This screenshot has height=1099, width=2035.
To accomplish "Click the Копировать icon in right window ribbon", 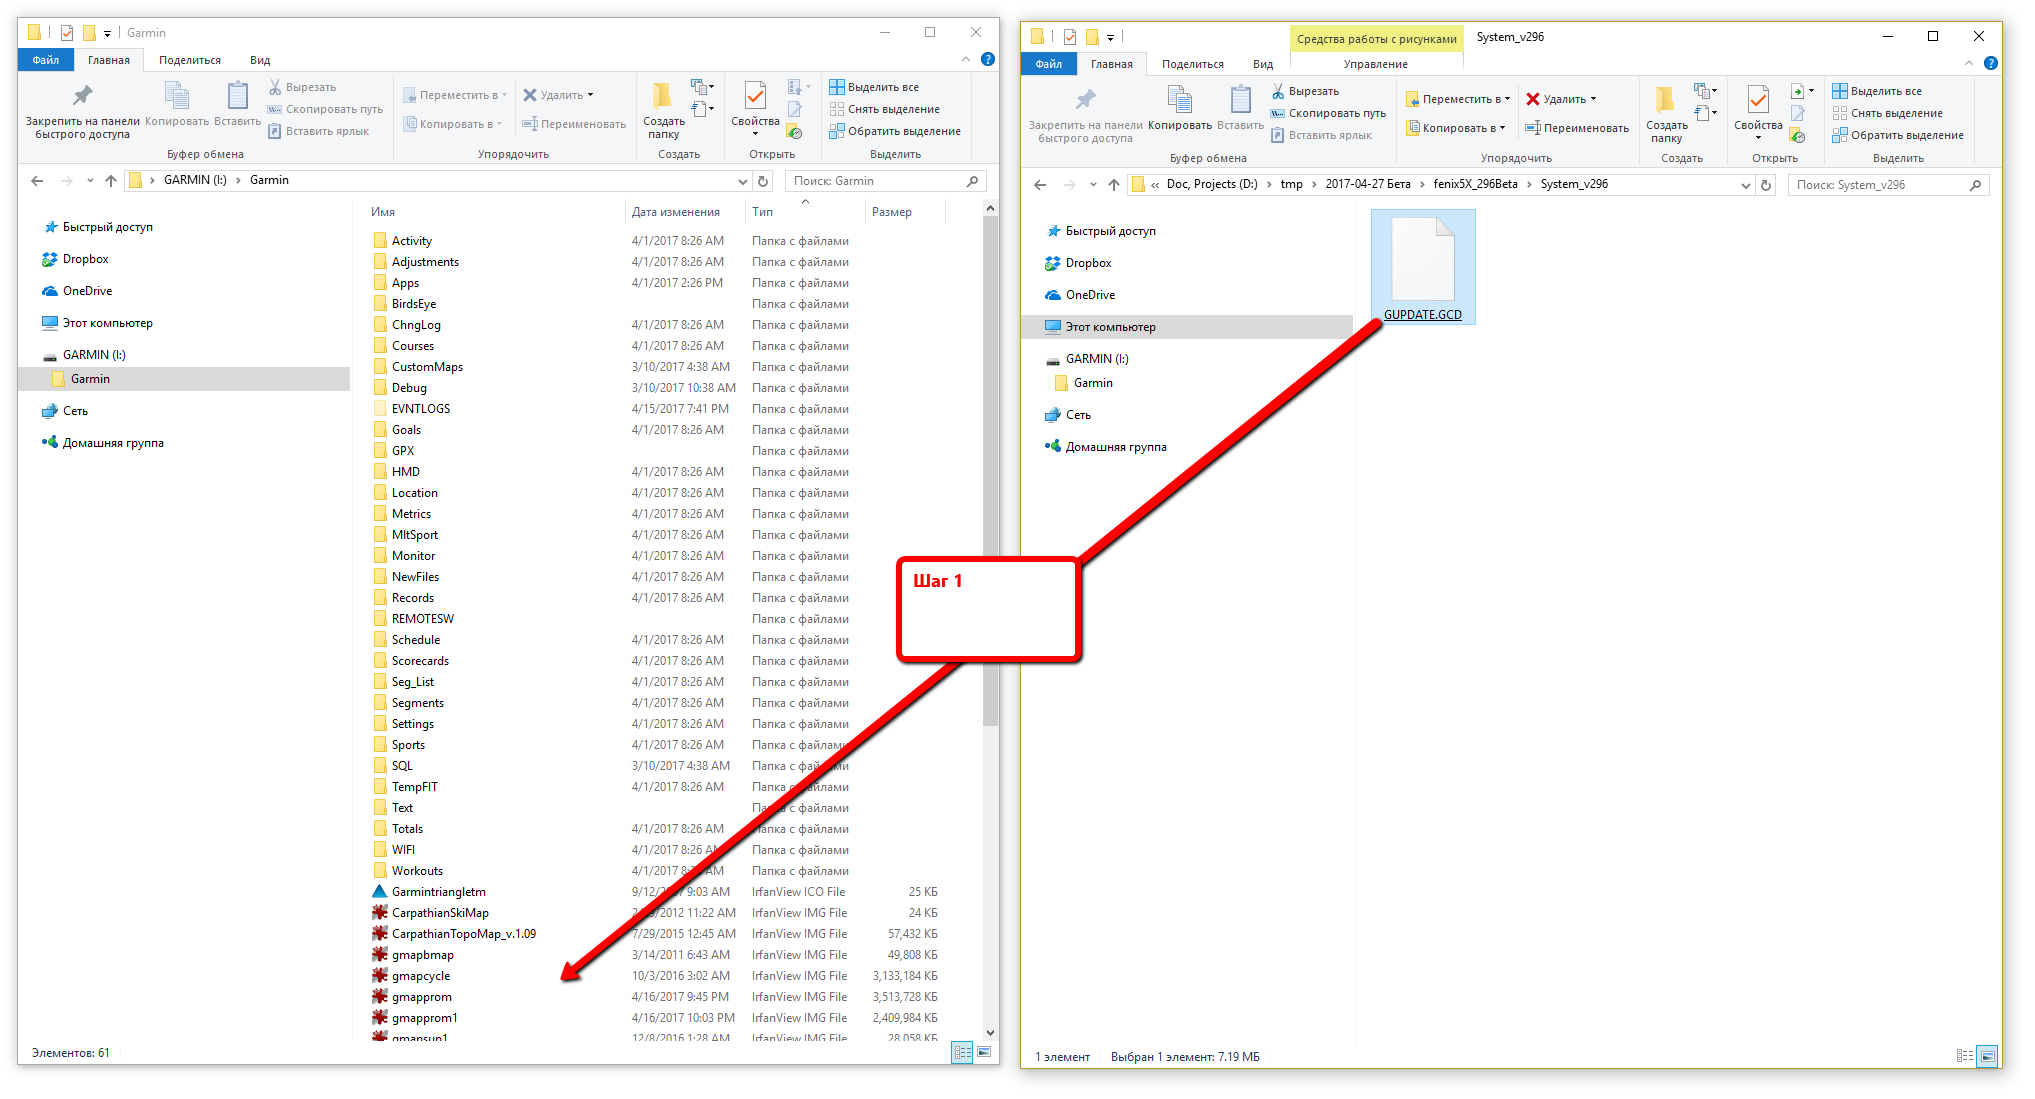I will point(1180,100).
